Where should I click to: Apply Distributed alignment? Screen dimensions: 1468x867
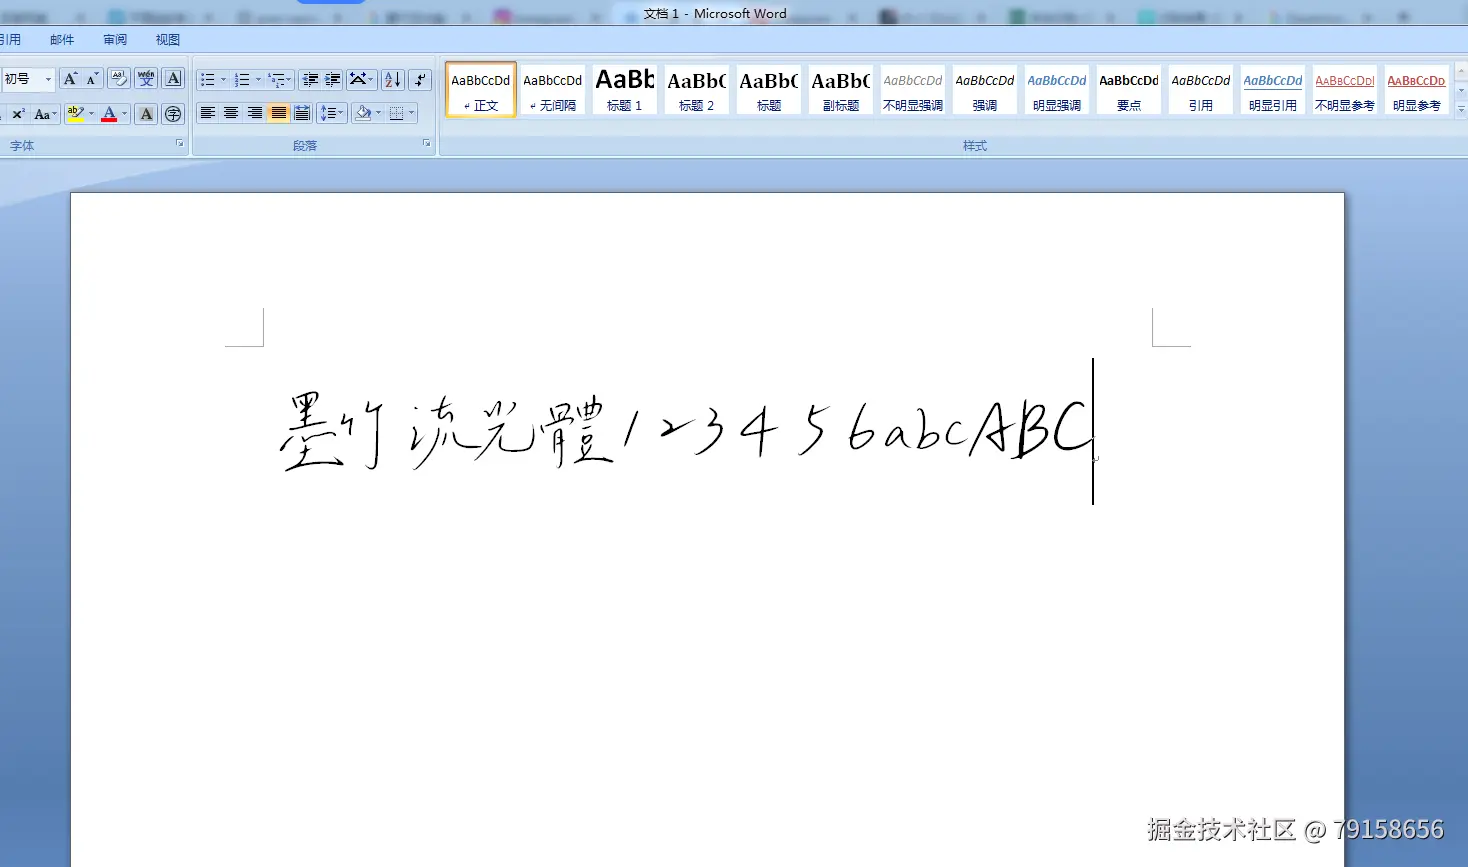[302, 114]
